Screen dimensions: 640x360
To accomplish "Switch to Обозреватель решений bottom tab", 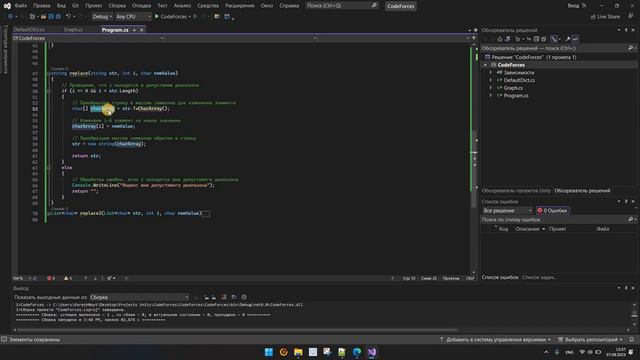I will click(x=582, y=191).
